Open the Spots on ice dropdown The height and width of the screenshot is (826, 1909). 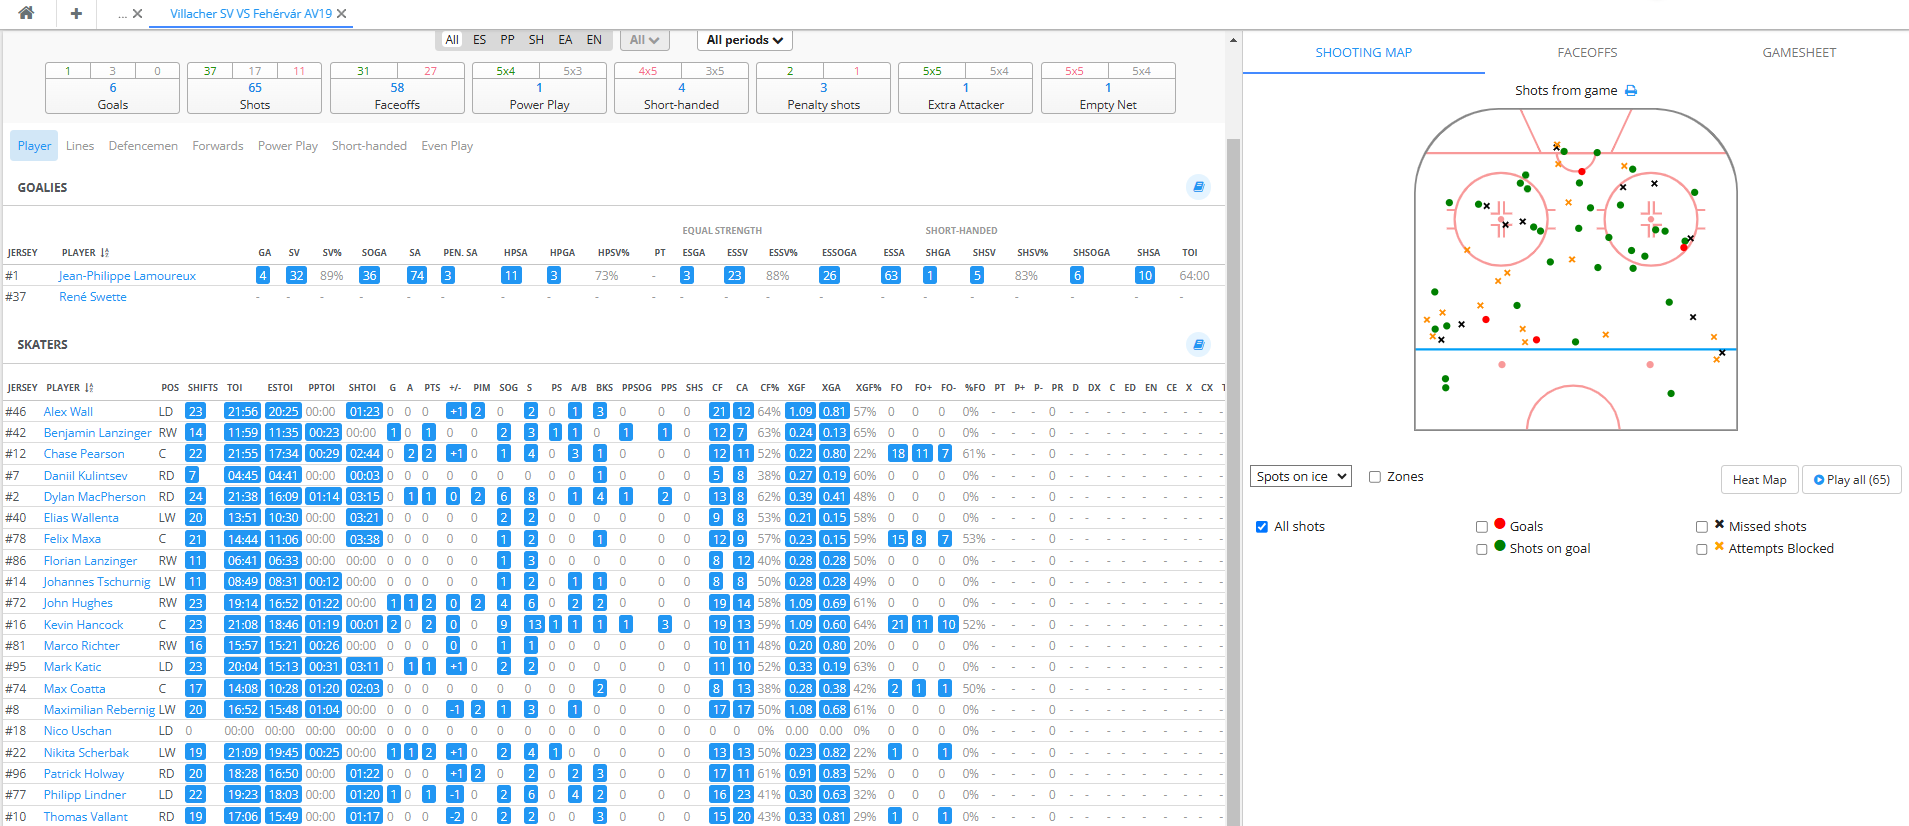click(x=1300, y=477)
